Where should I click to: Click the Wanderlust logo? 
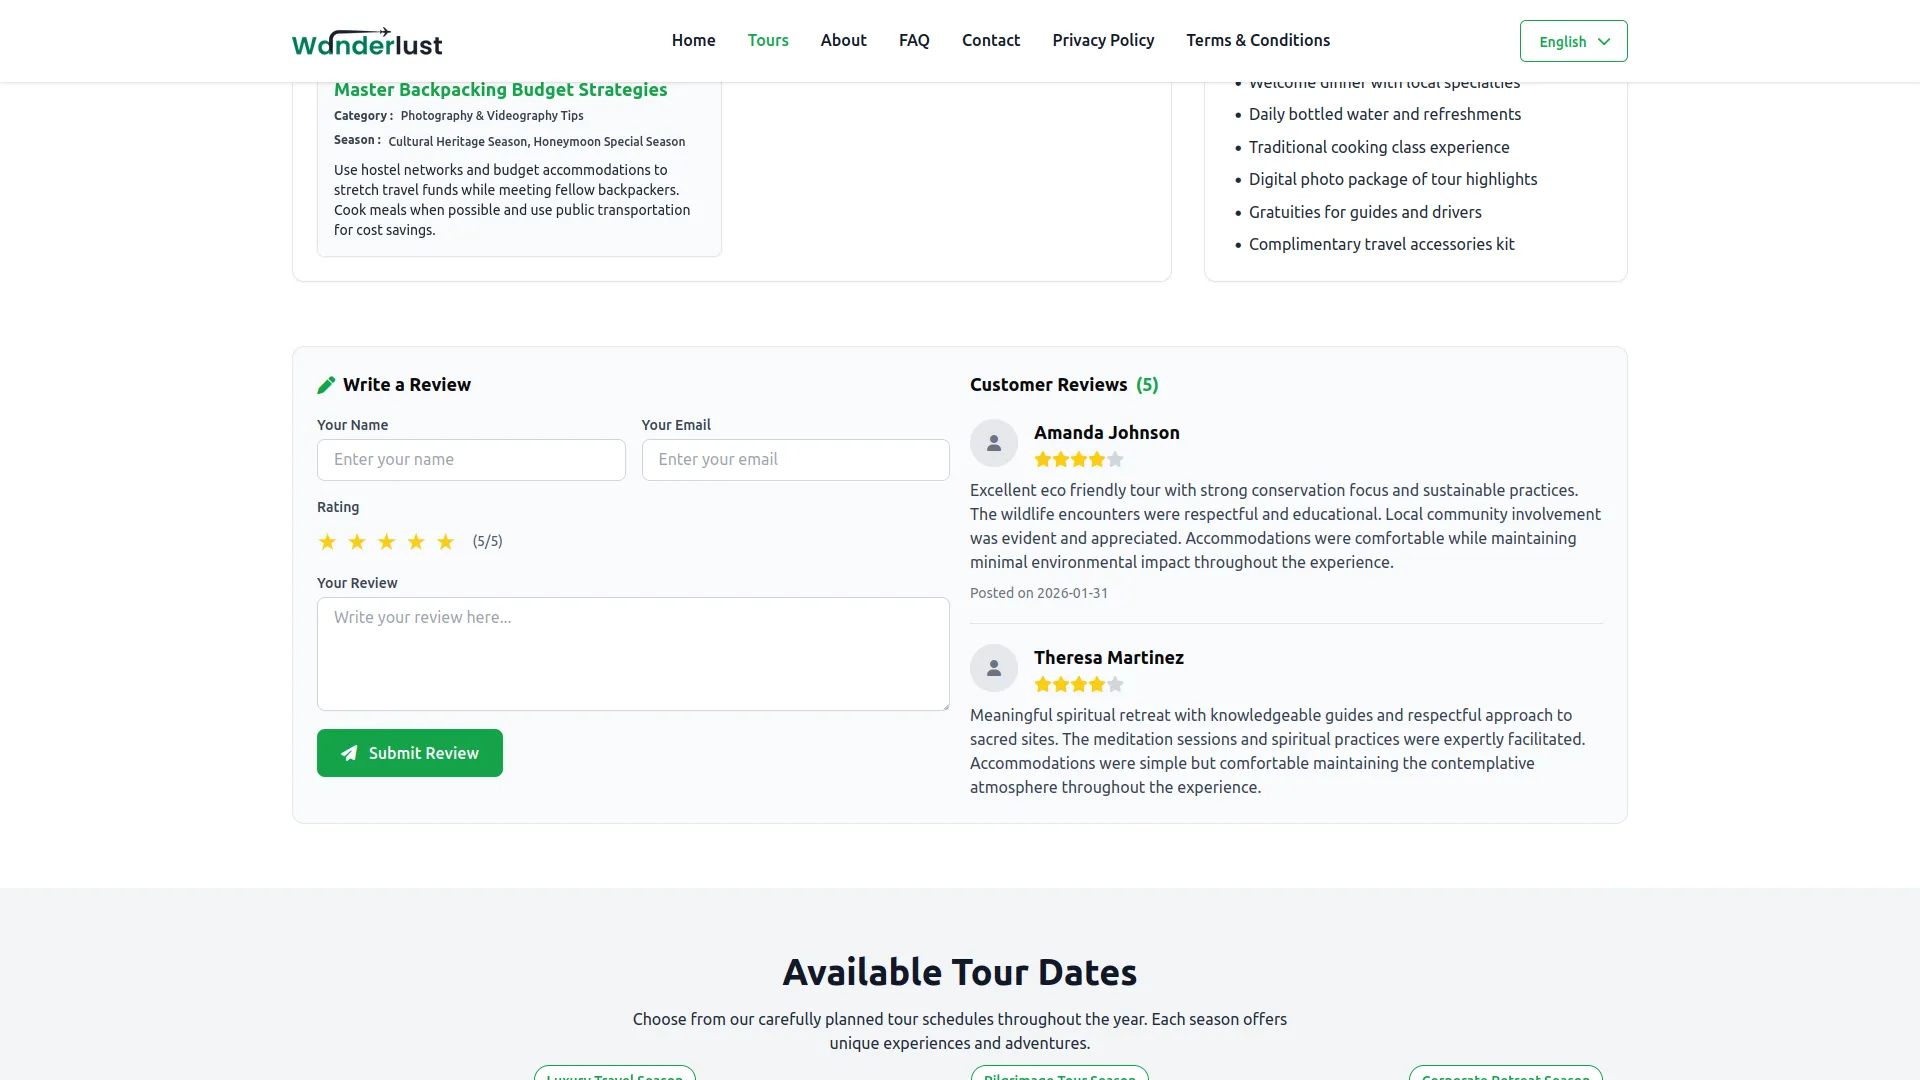click(x=366, y=40)
